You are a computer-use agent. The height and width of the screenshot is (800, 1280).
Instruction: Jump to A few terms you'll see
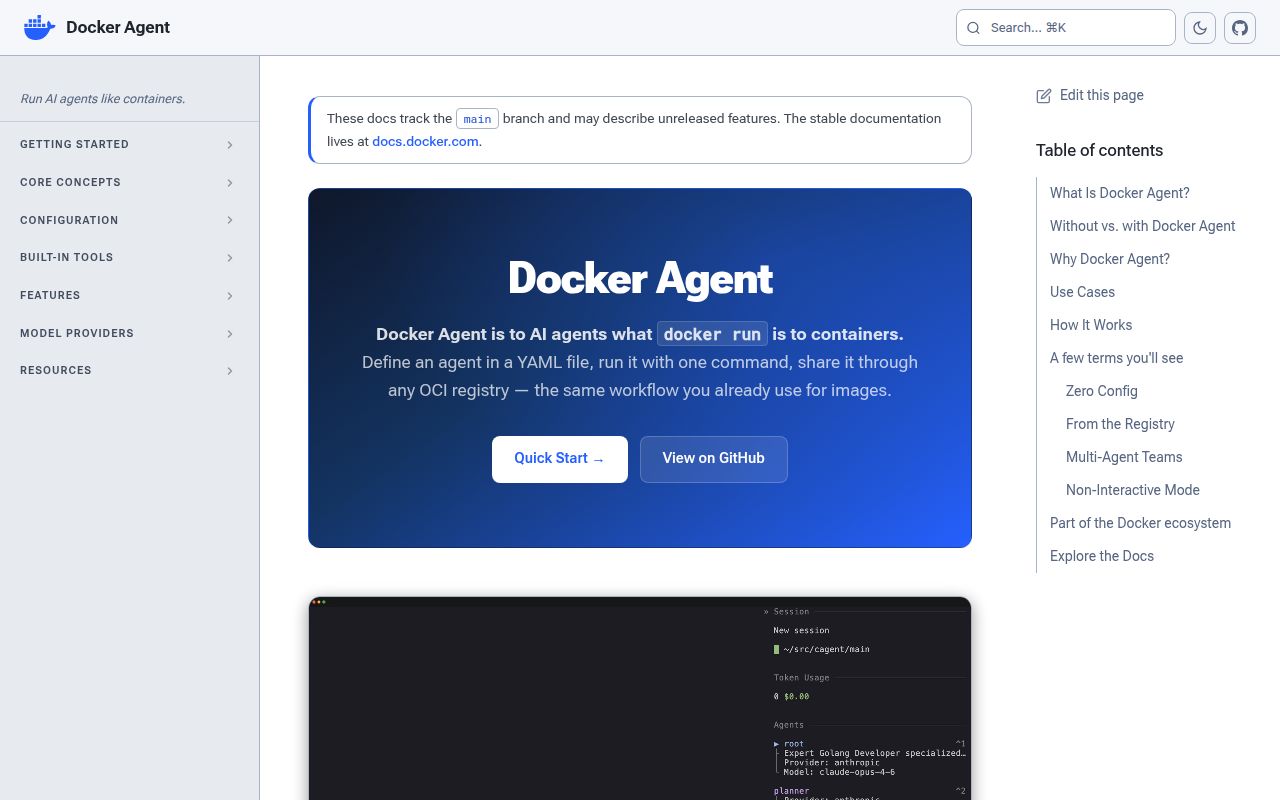pos(1116,358)
